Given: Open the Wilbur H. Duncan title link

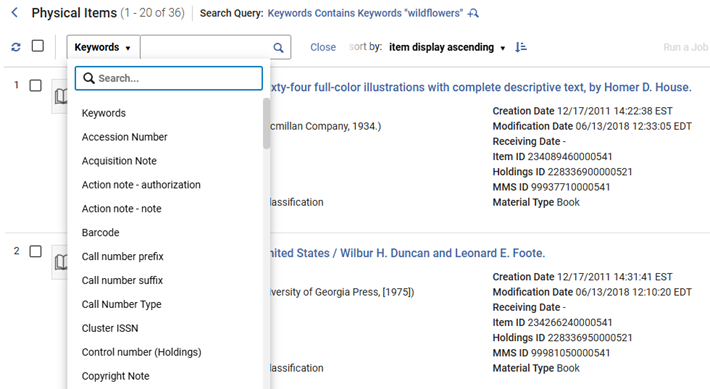Looking at the screenshot, I should [x=408, y=253].
